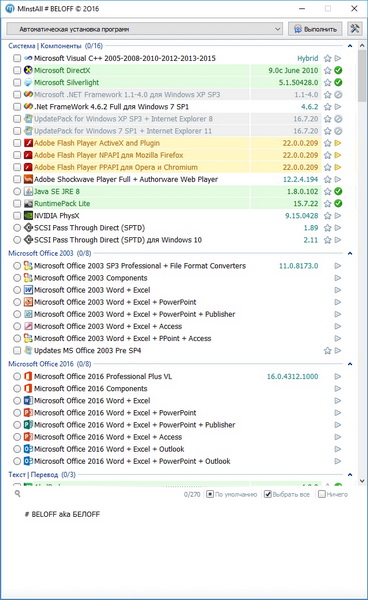Viewport: 368px width, 600px height.
Task: Select Office 2016 Word + Excel + Outlook radio
Action: tap(17, 449)
